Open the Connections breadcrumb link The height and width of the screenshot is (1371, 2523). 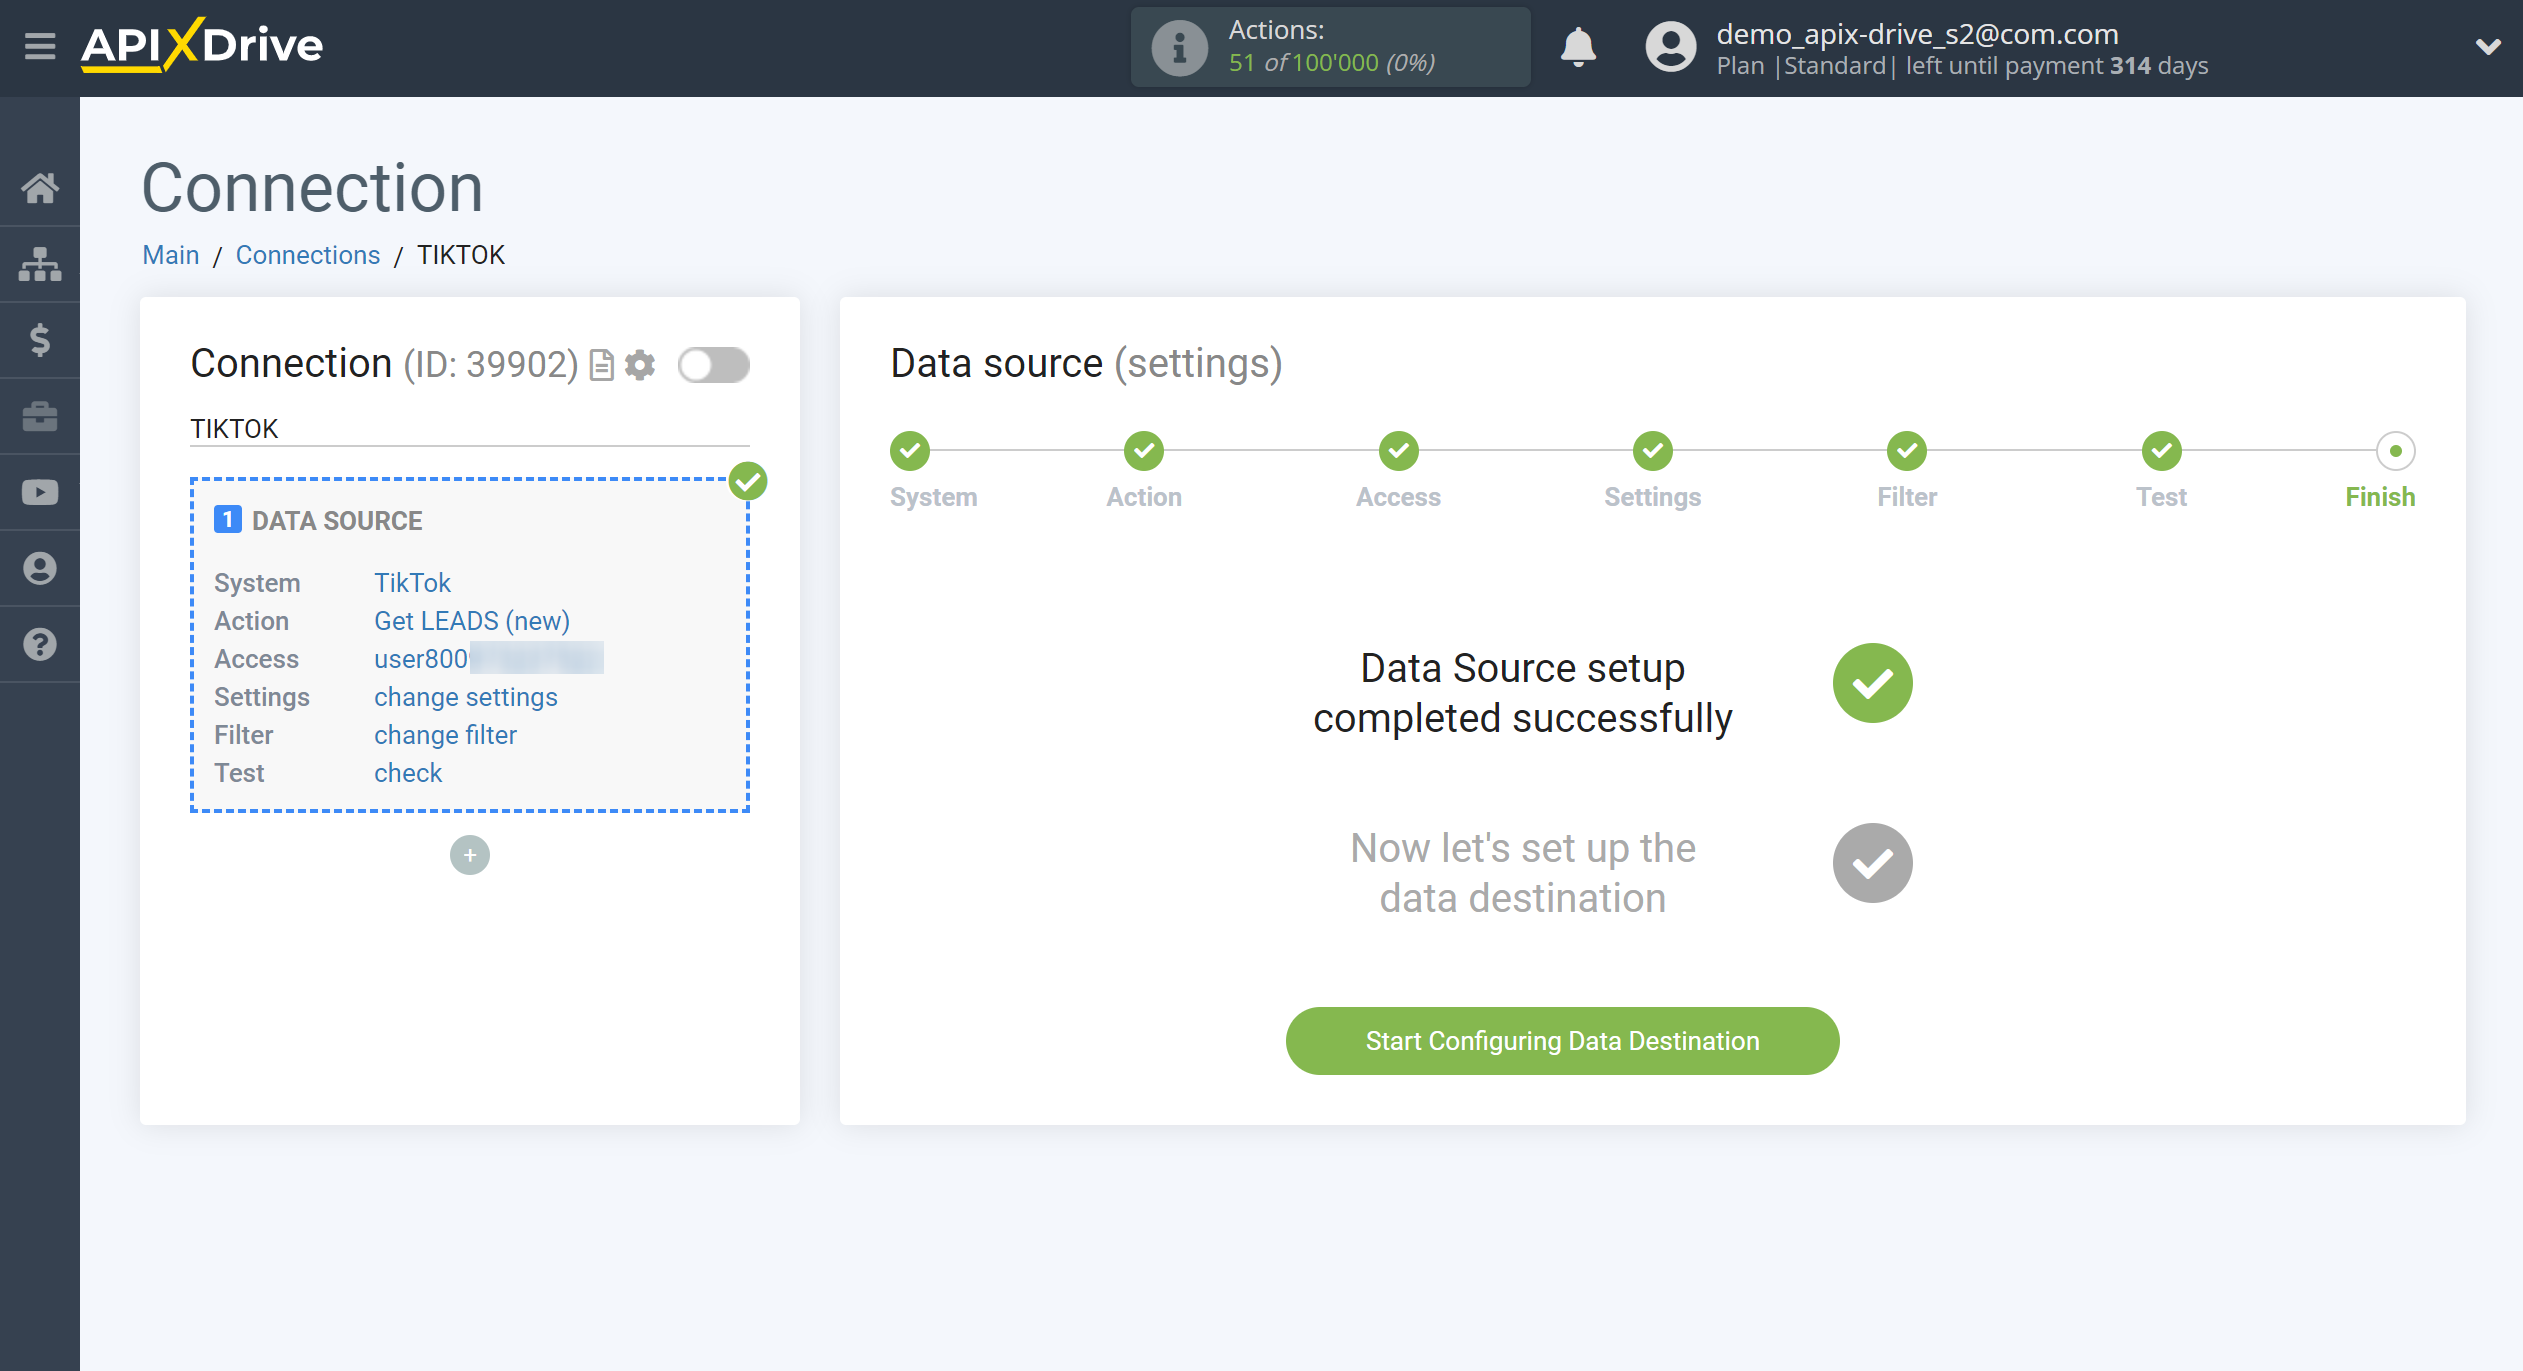[x=307, y=255]
